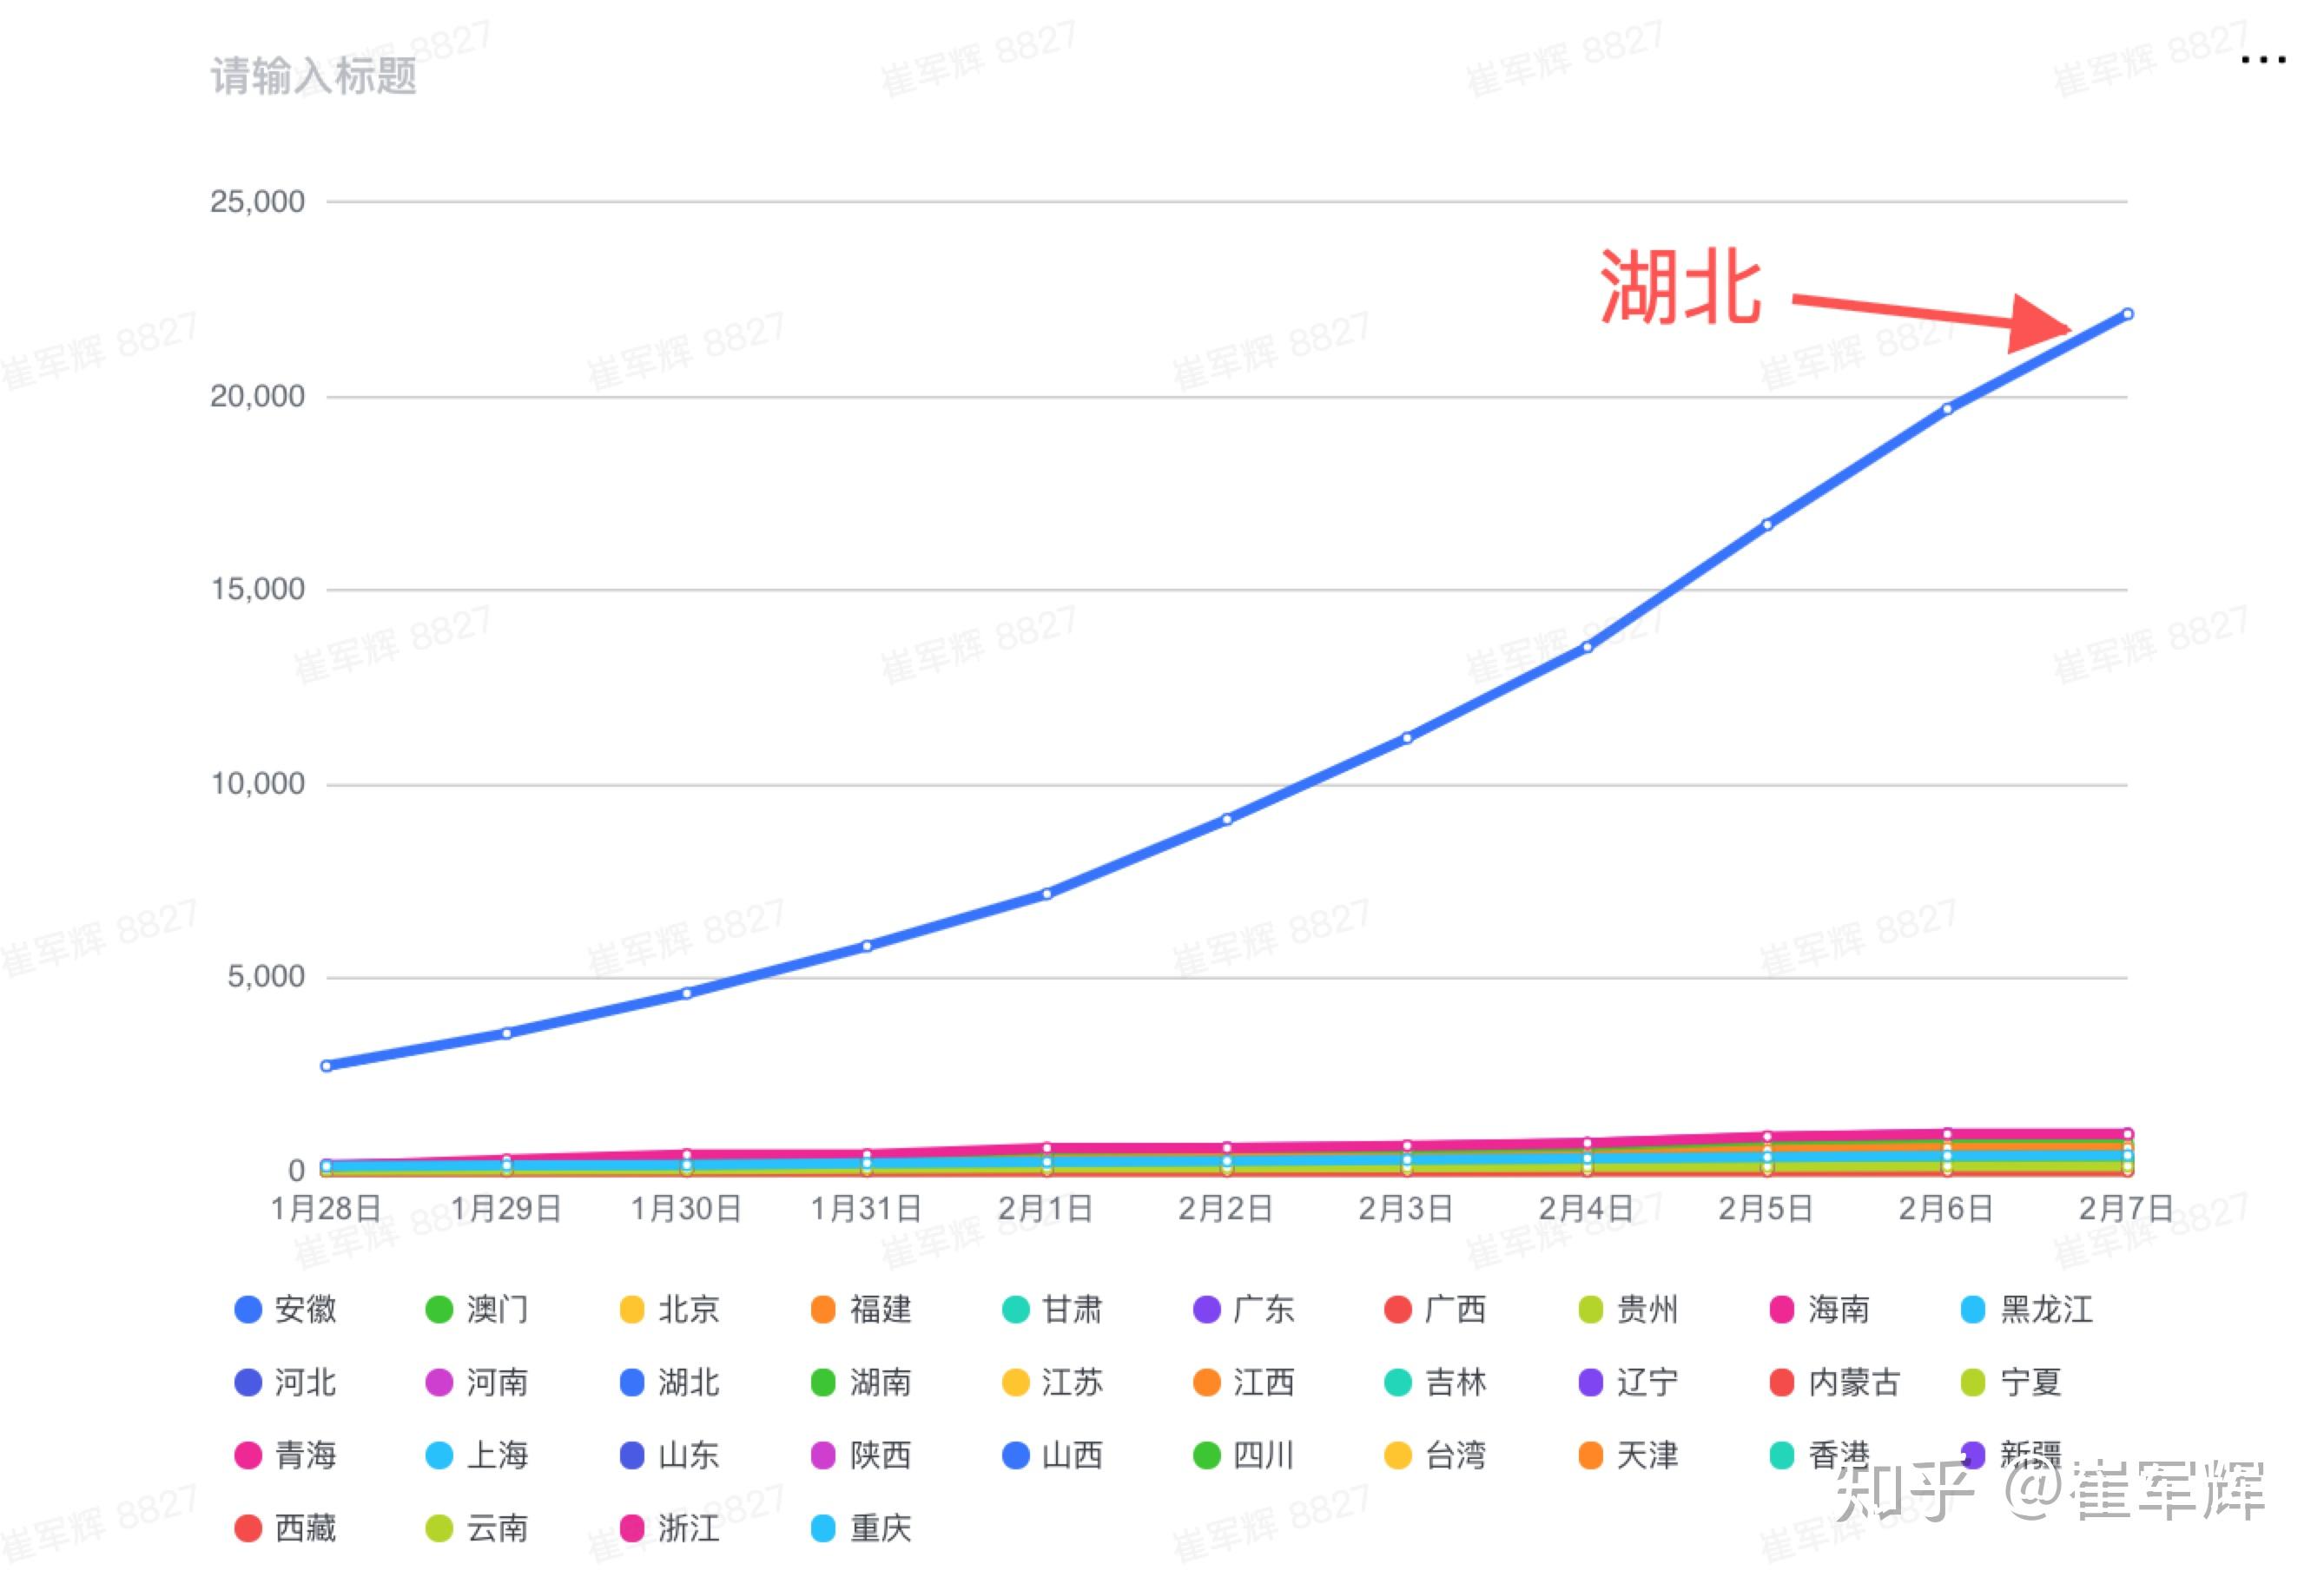Click the 黑龙江 legend color dot
This screenshot has height=1584, width=2324.
click(1973, 1309)
